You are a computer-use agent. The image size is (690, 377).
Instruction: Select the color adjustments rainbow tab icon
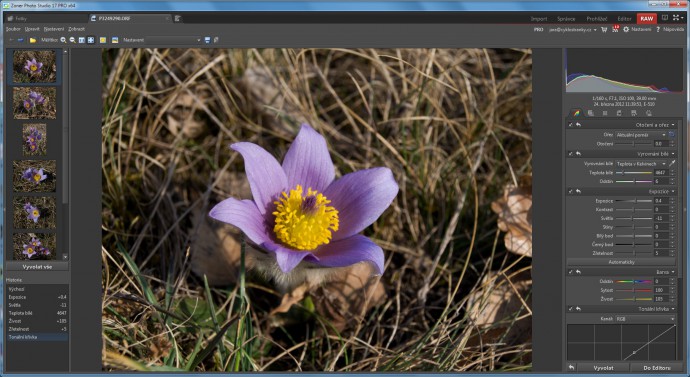click(x=576, y=113)
